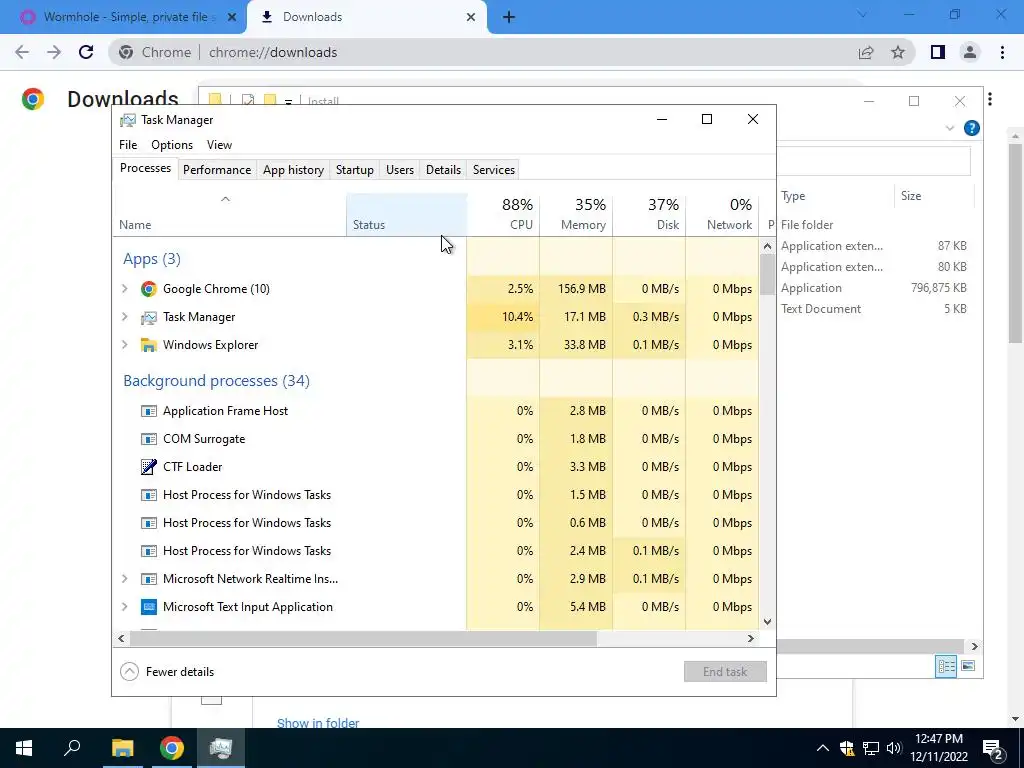Expand the Explorer ribbon chevron
This screenshot has width=1024, height=768.
point(950,128)
